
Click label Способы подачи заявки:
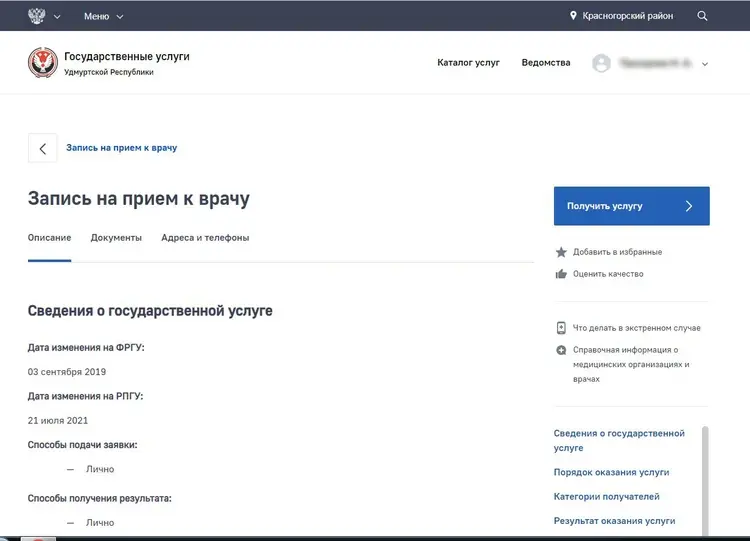(82, 445)
